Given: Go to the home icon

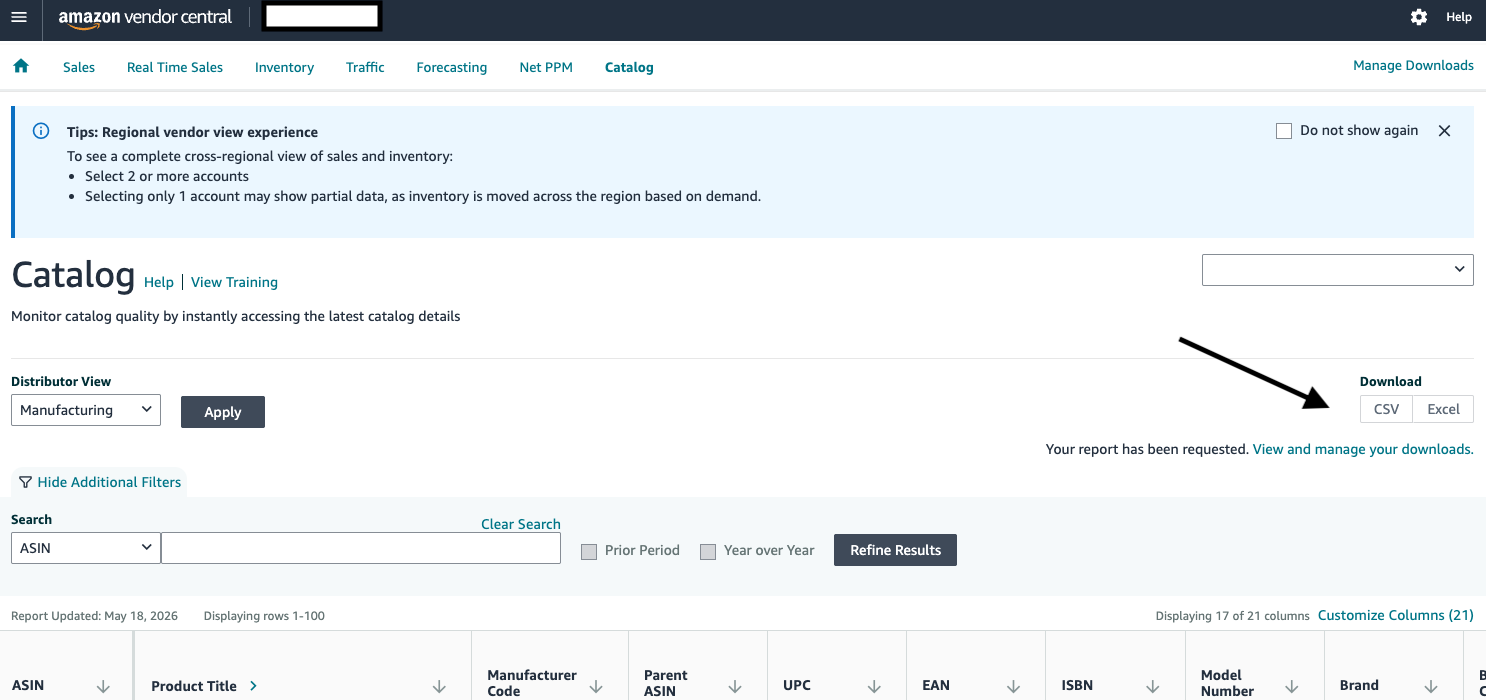Looking at the screenshot, I should pyautogui.click(x=21, y=66).
